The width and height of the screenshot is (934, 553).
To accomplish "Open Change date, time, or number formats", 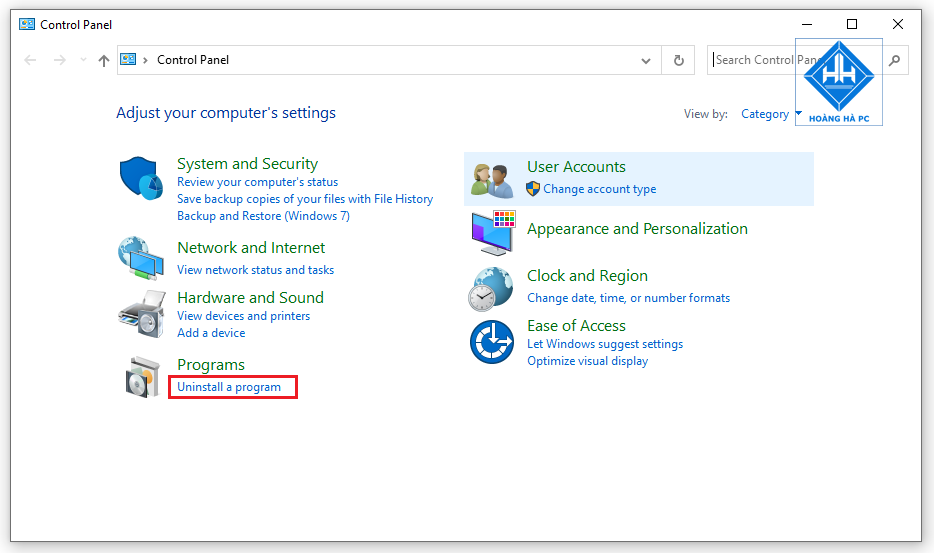I will click(x=628, y=298).
